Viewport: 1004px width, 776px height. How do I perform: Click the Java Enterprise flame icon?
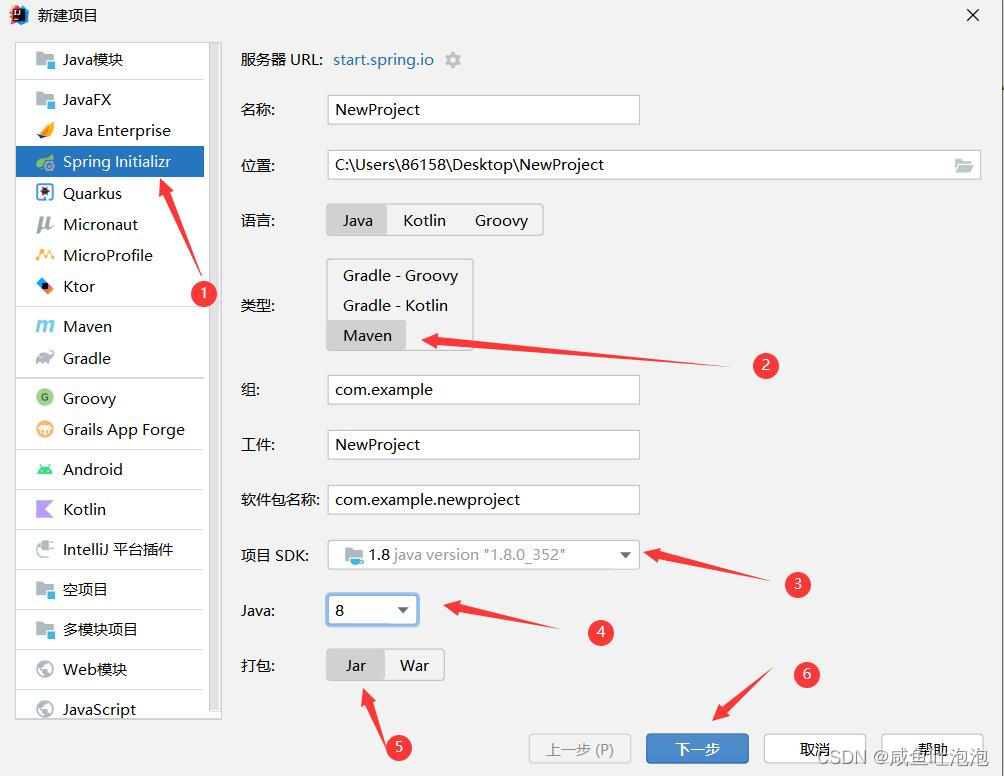(45, 131)
